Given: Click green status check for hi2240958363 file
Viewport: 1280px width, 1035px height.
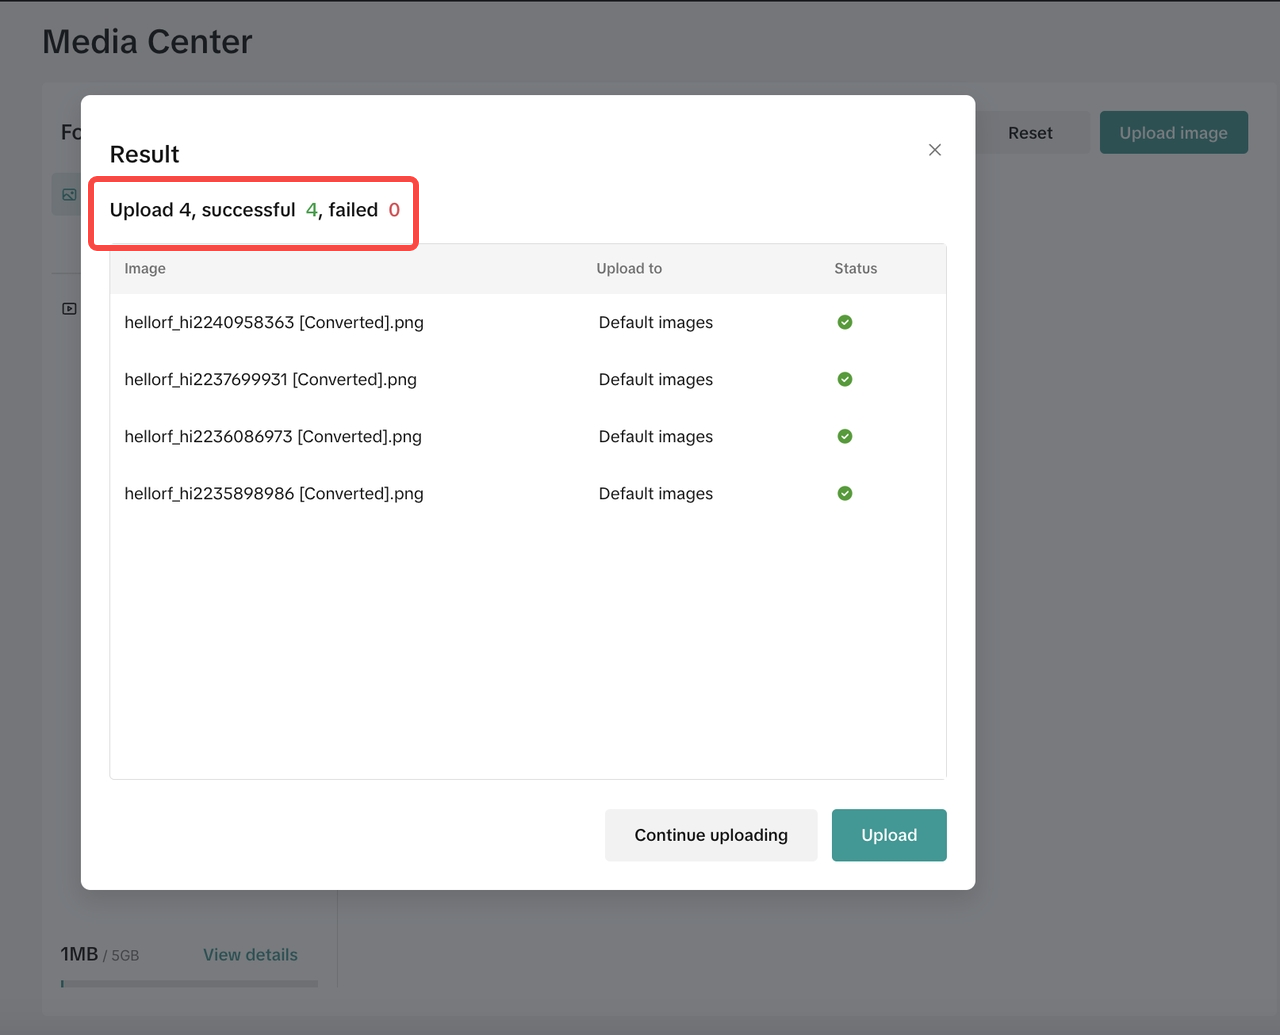Looking at the screenshot, I should 845,322.
